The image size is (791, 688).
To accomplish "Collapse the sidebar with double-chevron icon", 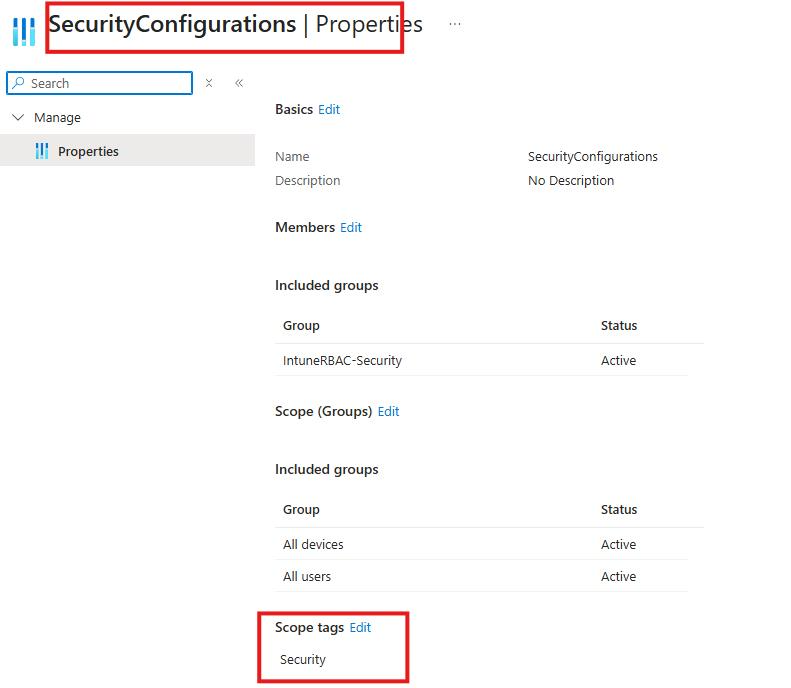I will 239,83.
